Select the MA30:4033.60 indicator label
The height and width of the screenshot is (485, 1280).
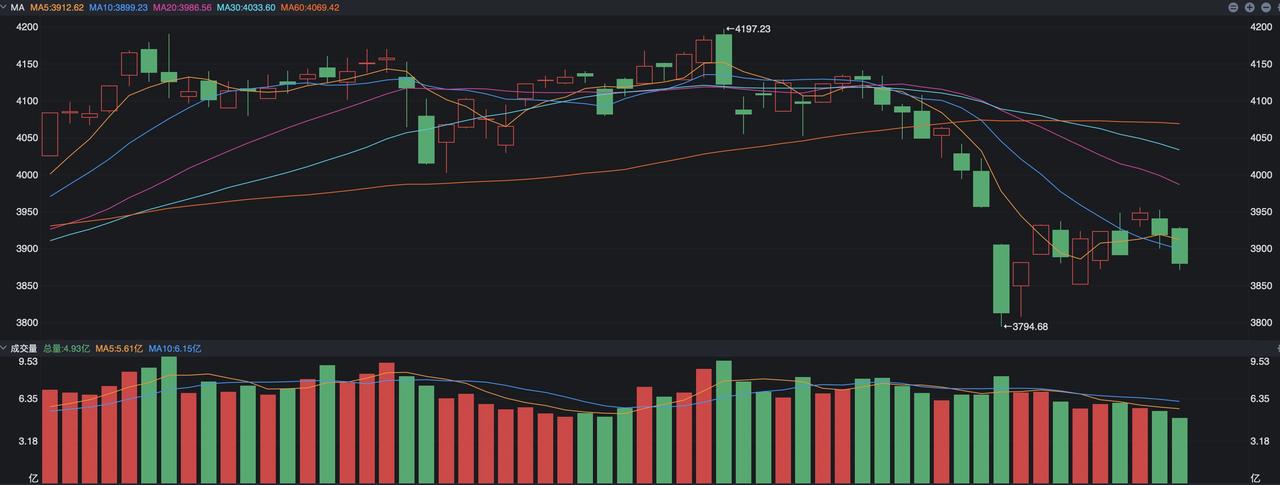pyautogui.click(x=245, y=7)
